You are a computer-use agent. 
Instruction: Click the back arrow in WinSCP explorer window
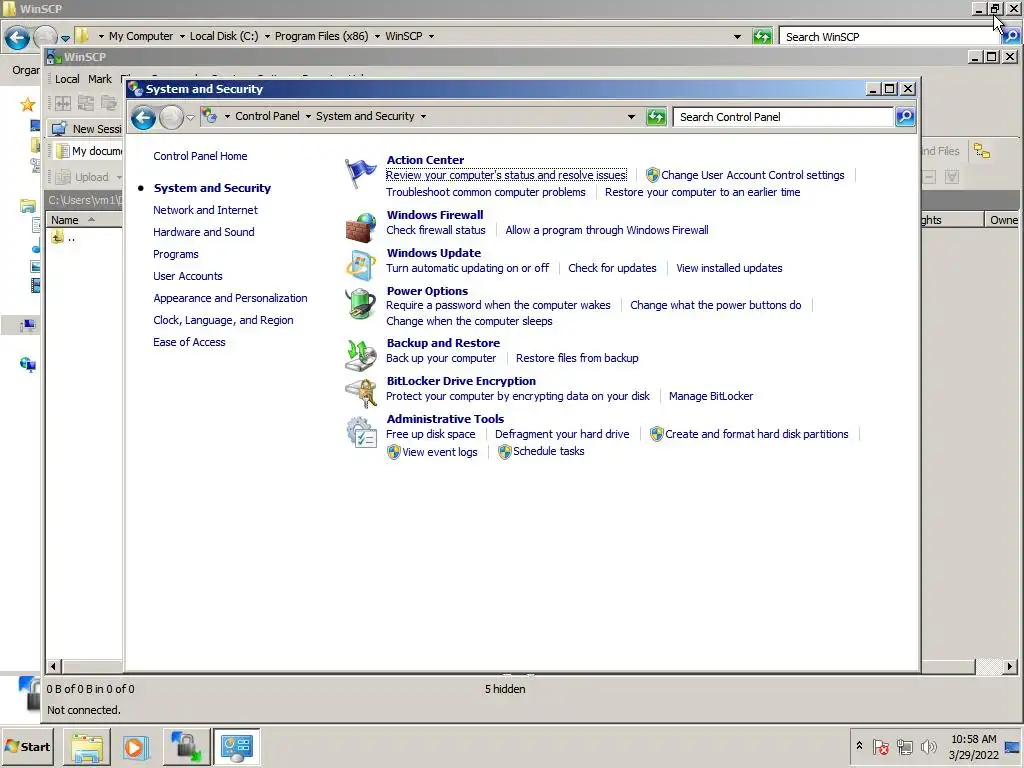[x=18, y=38]
